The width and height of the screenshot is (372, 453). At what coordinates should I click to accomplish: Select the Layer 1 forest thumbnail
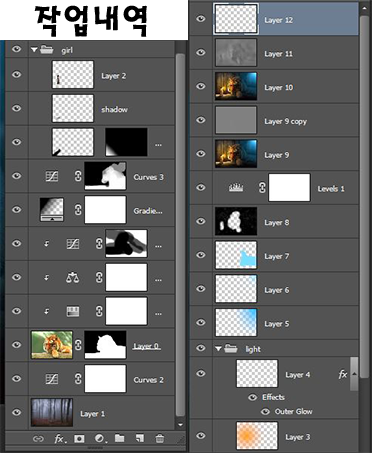[52, 412]
